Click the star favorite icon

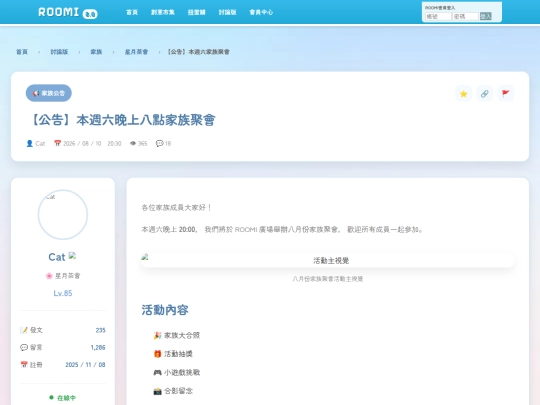[464, 94]
